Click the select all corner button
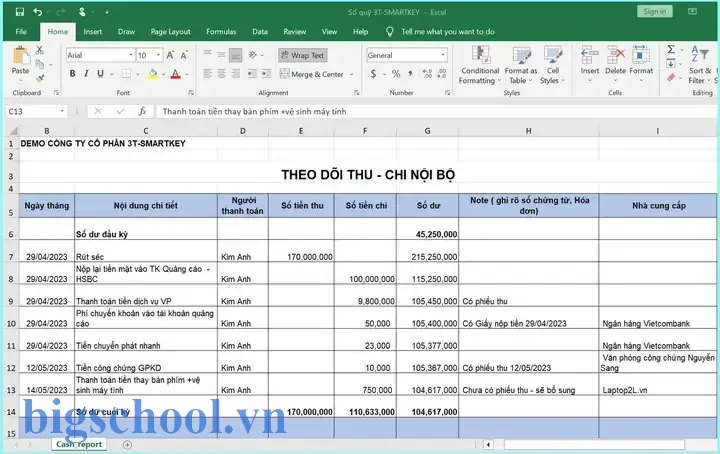720x454 pixels. point(13,131)
